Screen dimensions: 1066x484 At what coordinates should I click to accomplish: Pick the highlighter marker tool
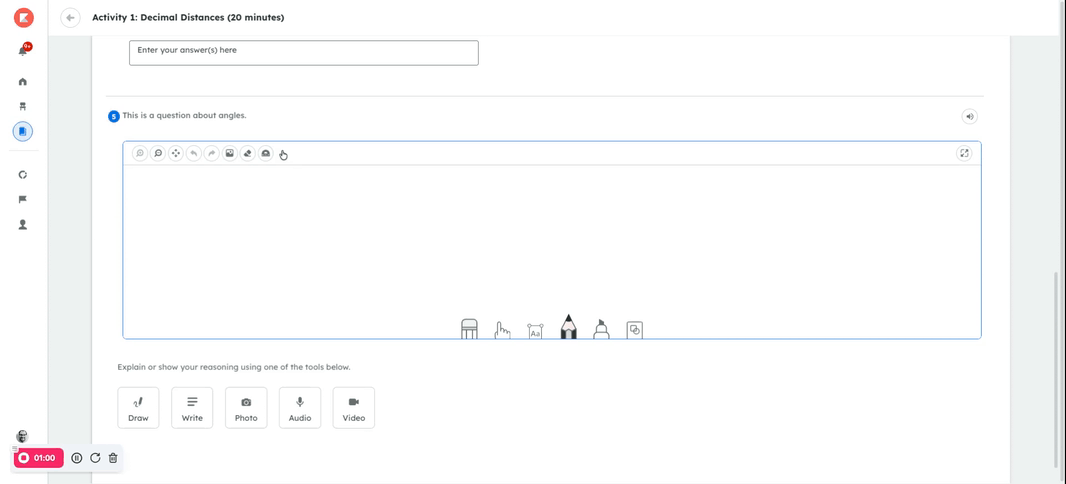click(601, 328)
